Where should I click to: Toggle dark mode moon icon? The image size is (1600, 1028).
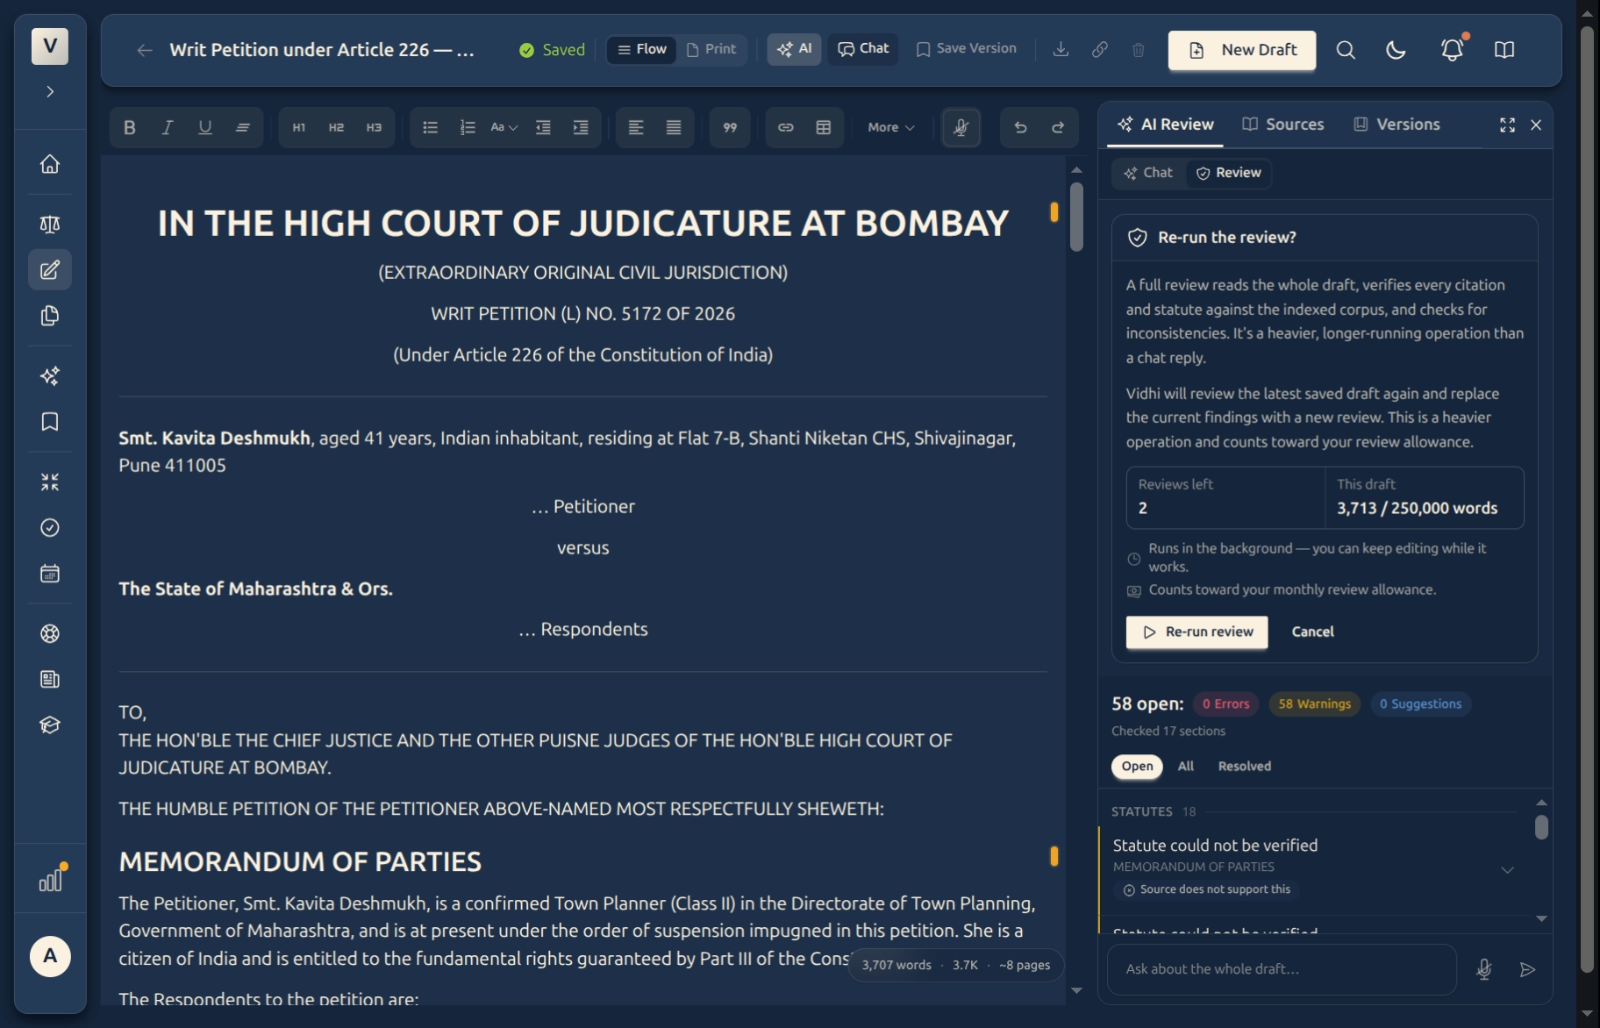(1396, 49)
